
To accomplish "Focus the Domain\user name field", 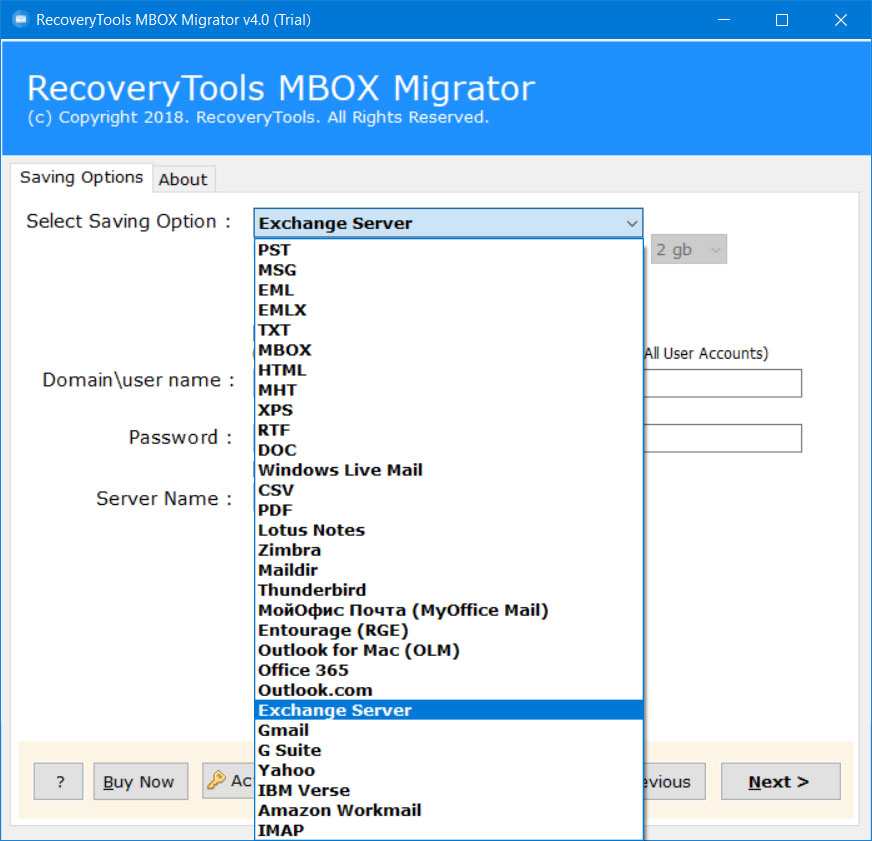I will pos(722,383).
